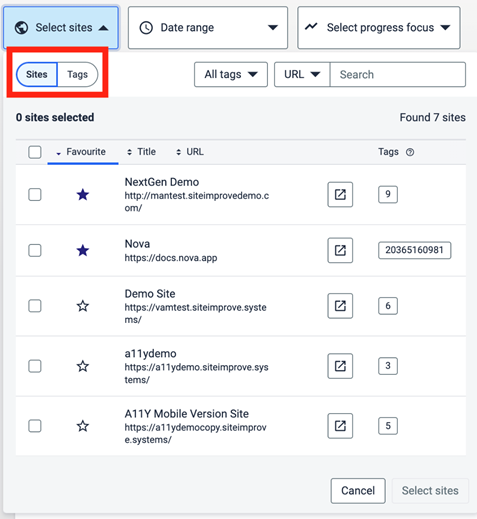Screen dimensions: 477x519
Task: Check the a11ydemo row checkbox
Action: pos(35,366)
